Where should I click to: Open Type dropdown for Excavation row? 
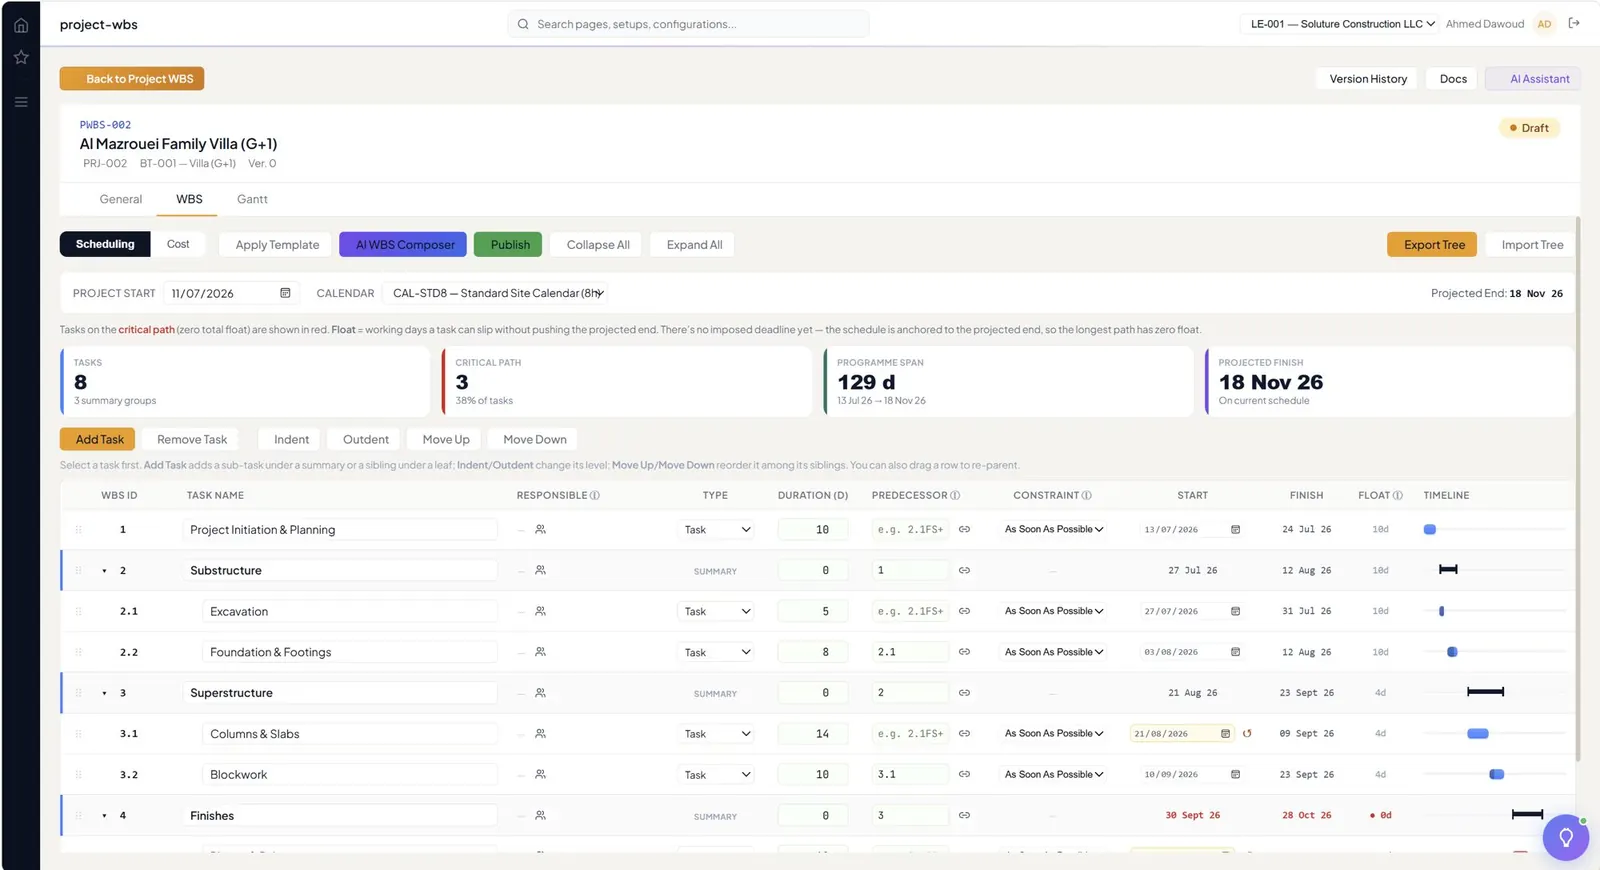[716, 611]
